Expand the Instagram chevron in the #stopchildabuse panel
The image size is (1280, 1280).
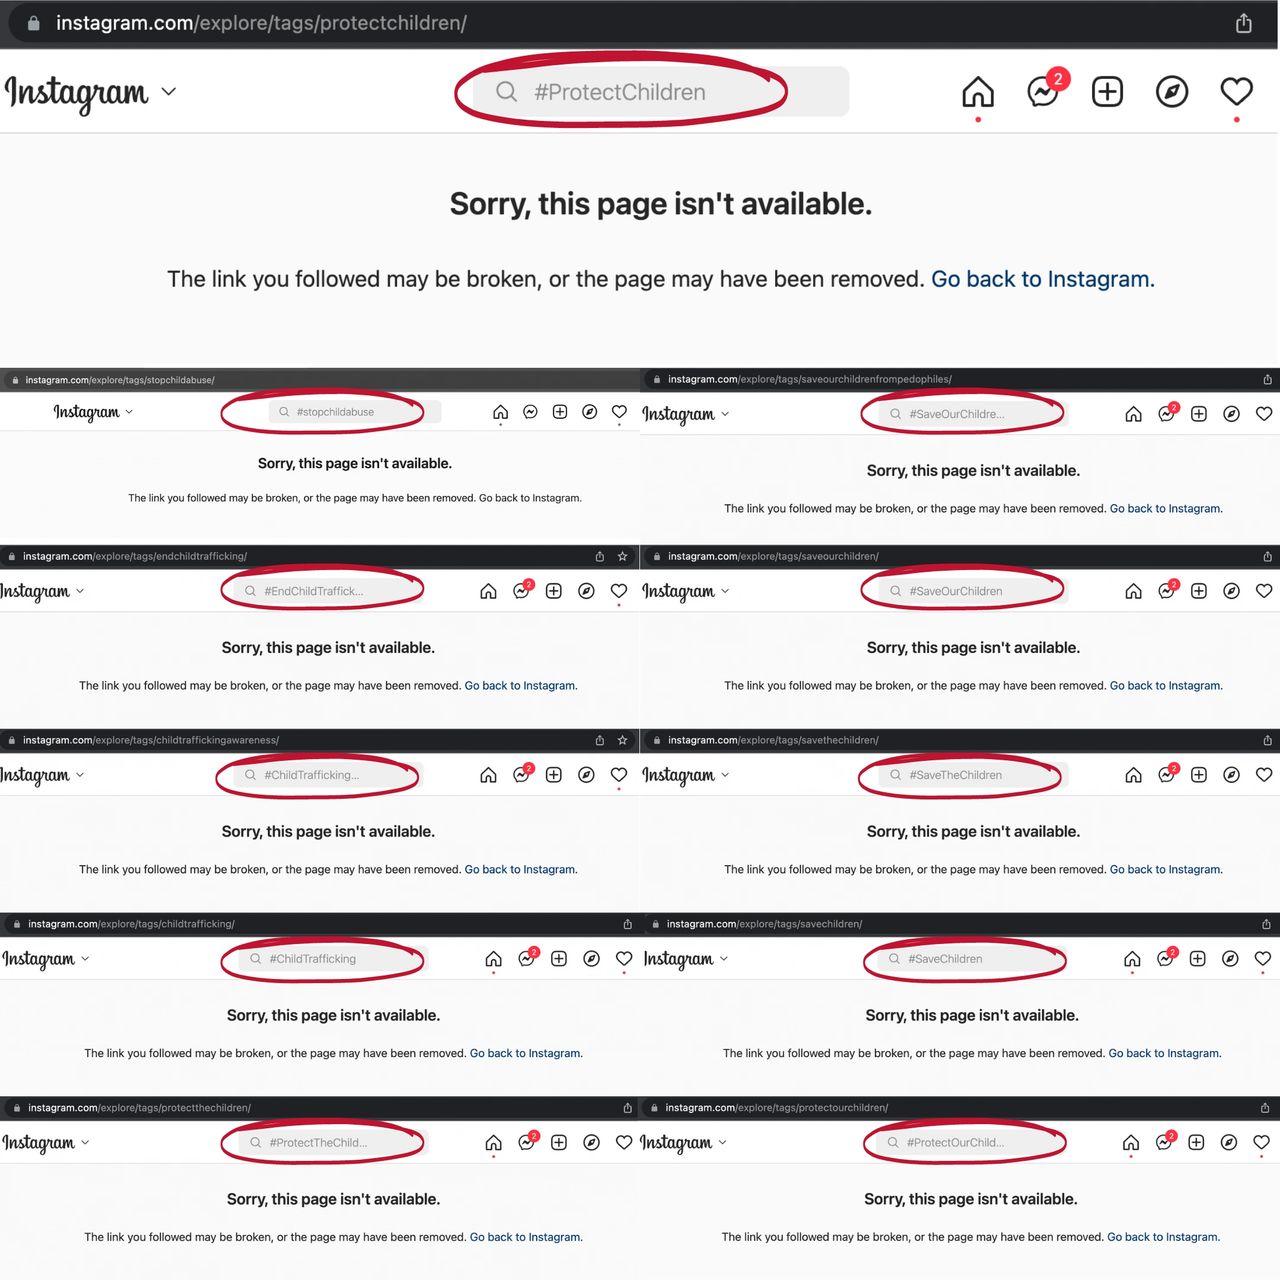point(129,412)
